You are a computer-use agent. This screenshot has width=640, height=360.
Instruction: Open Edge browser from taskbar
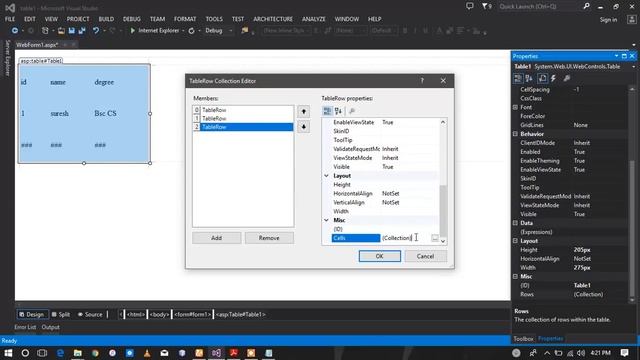coord(60,353)
